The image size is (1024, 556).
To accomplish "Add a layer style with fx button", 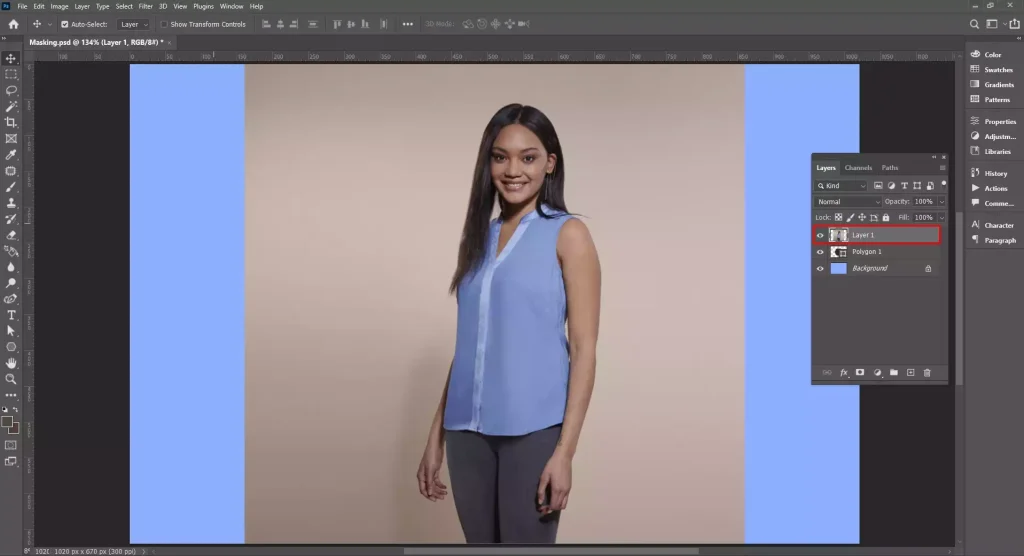I will point(844,372).
